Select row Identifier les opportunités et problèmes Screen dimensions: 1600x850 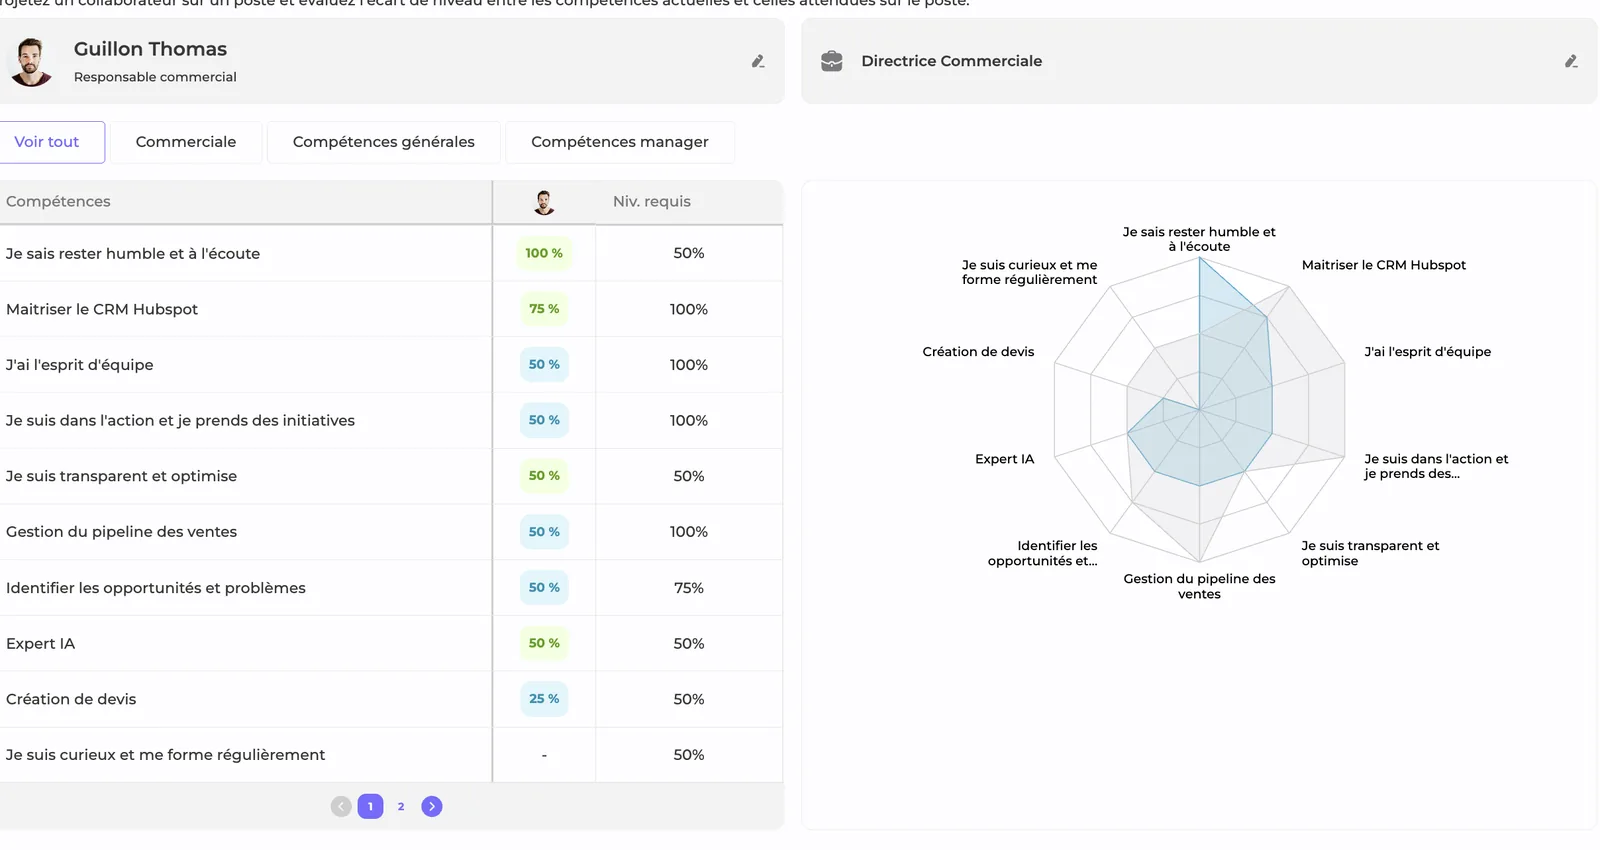[x=391, y=588]
